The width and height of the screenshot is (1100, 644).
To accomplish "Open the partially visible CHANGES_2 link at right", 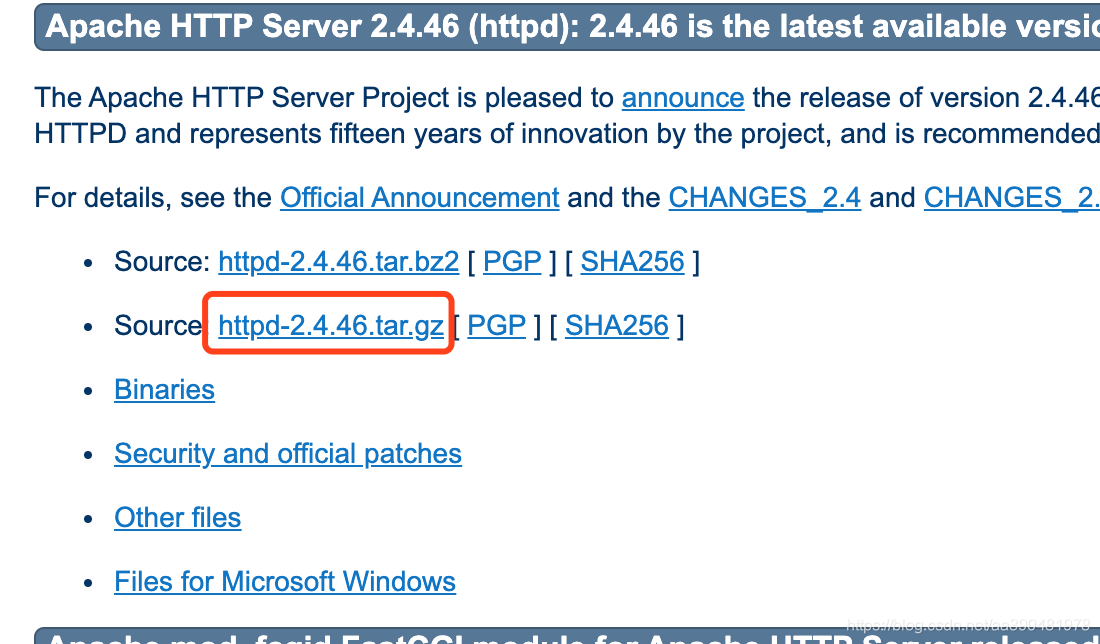I will click(1012, 198).
